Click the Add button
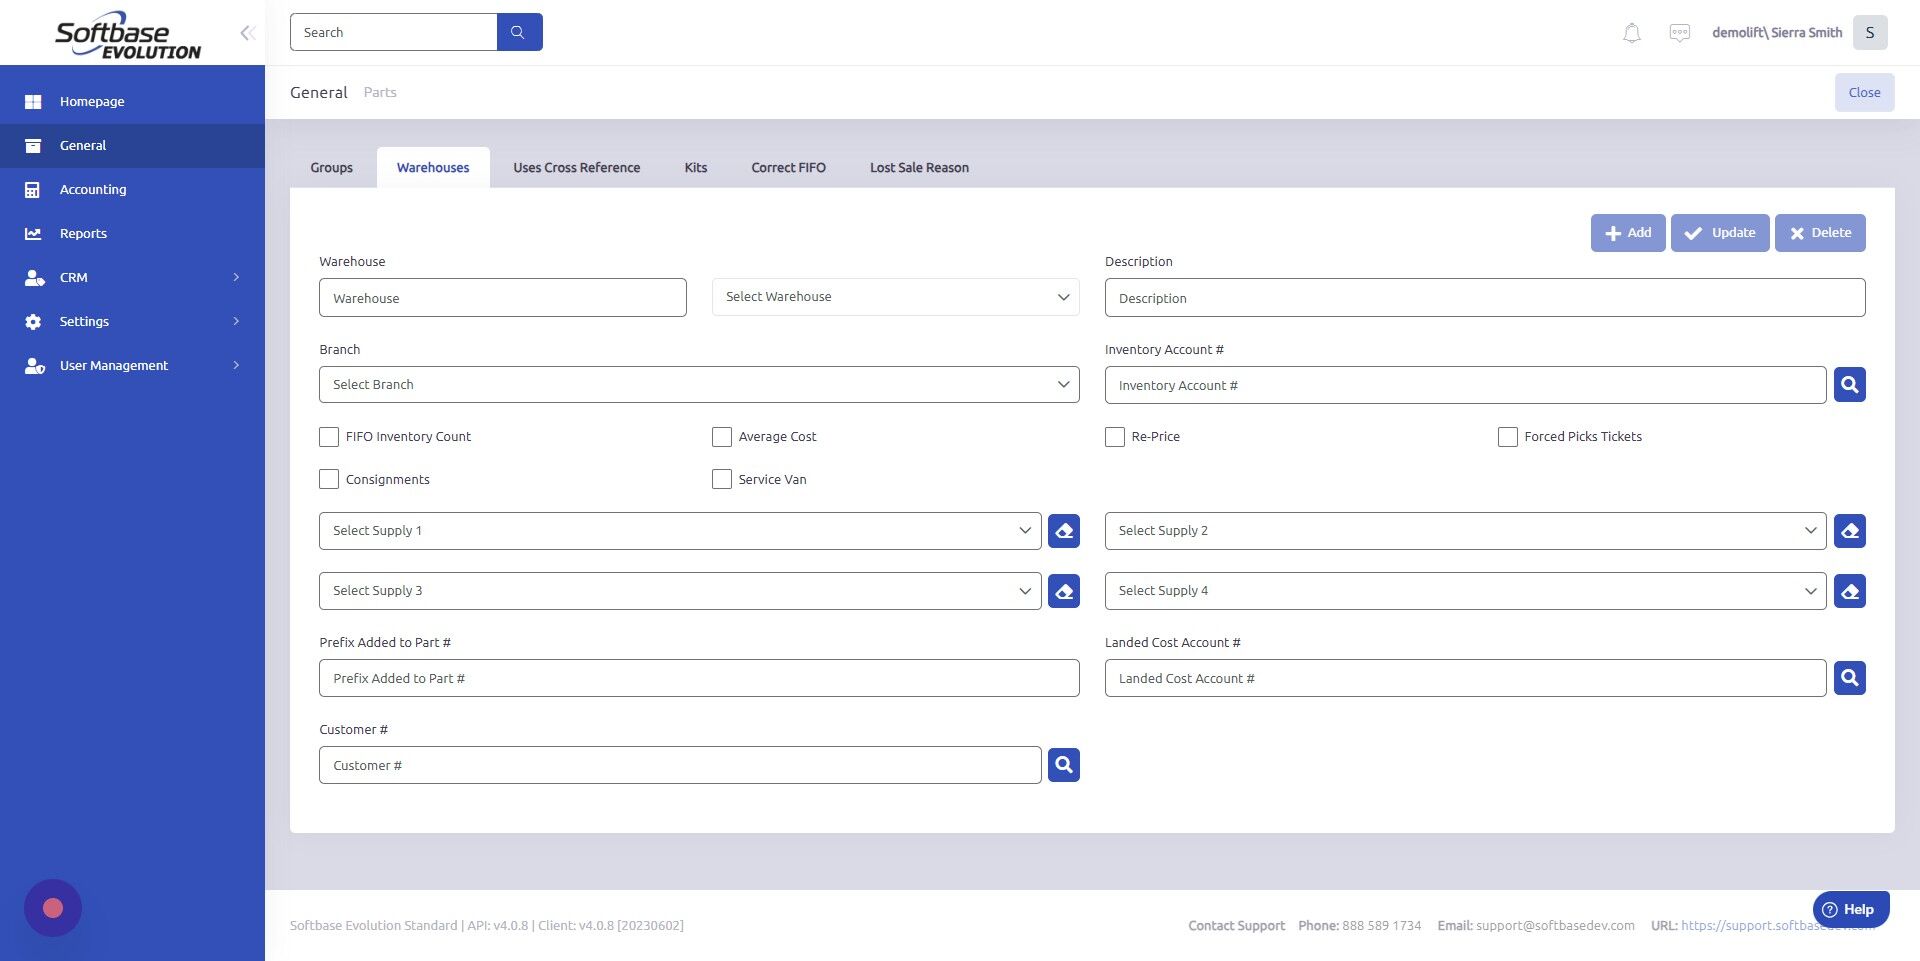1920x961 pixels. tap(1628, 232)
